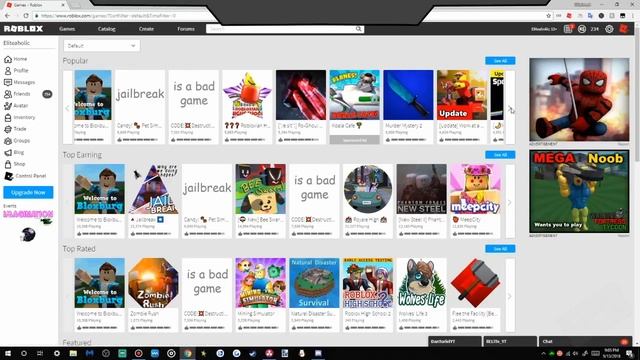Screen dimensions: 640x360
Task: Open the Spider-Man advertisement image
Action: point(579,100)
